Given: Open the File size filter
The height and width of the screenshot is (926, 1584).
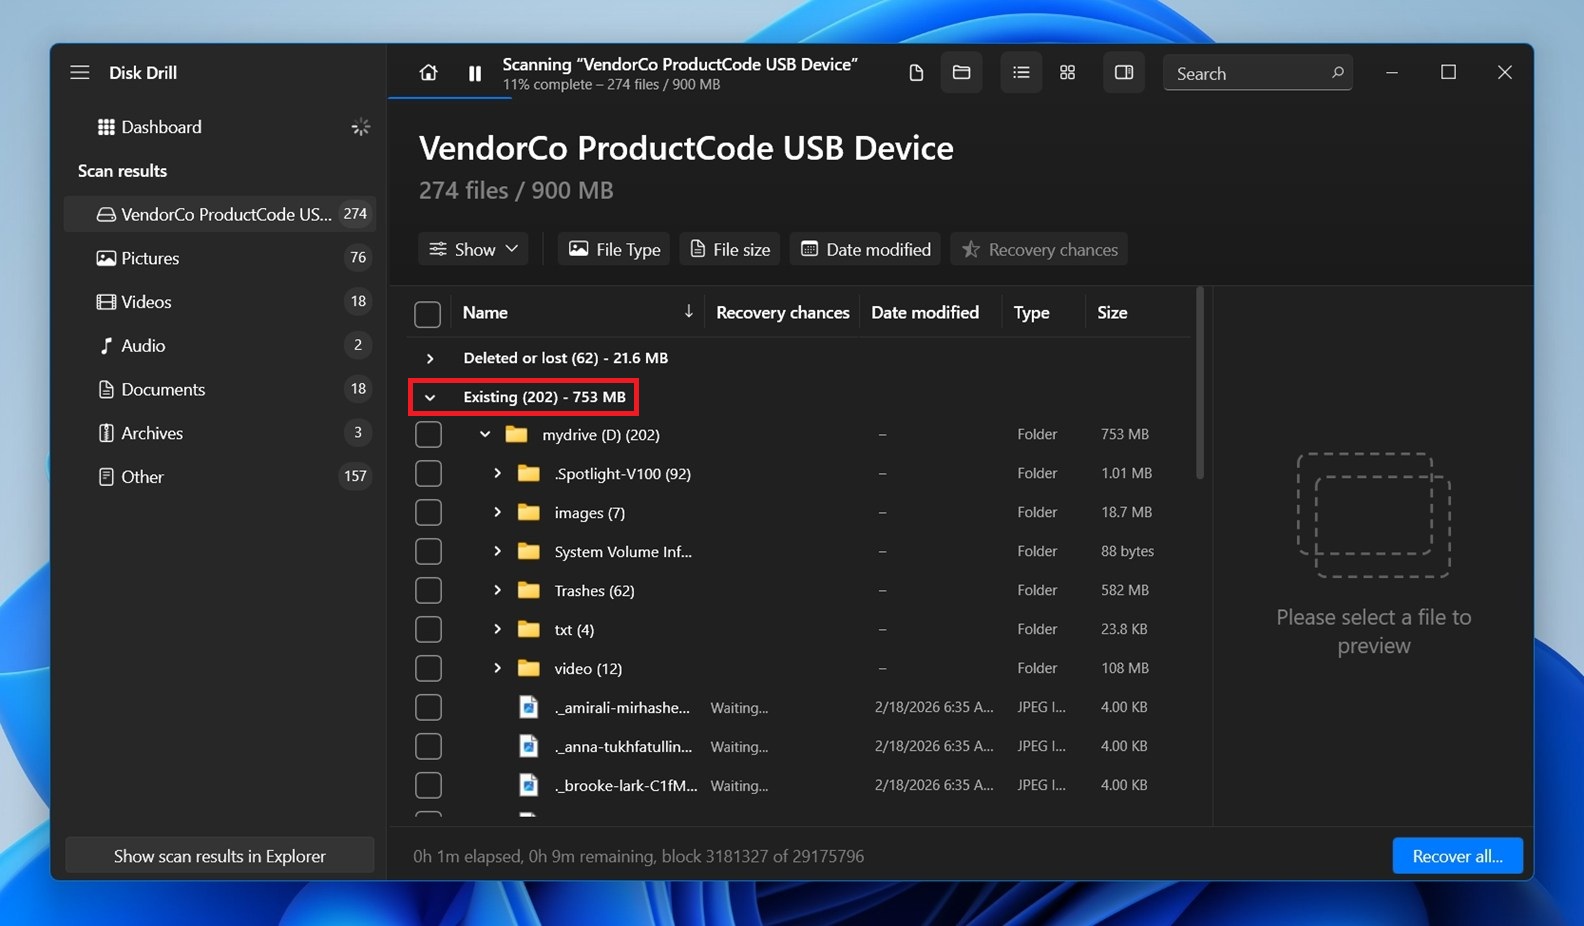Looking at the screenshot, I should coord(731,249).
